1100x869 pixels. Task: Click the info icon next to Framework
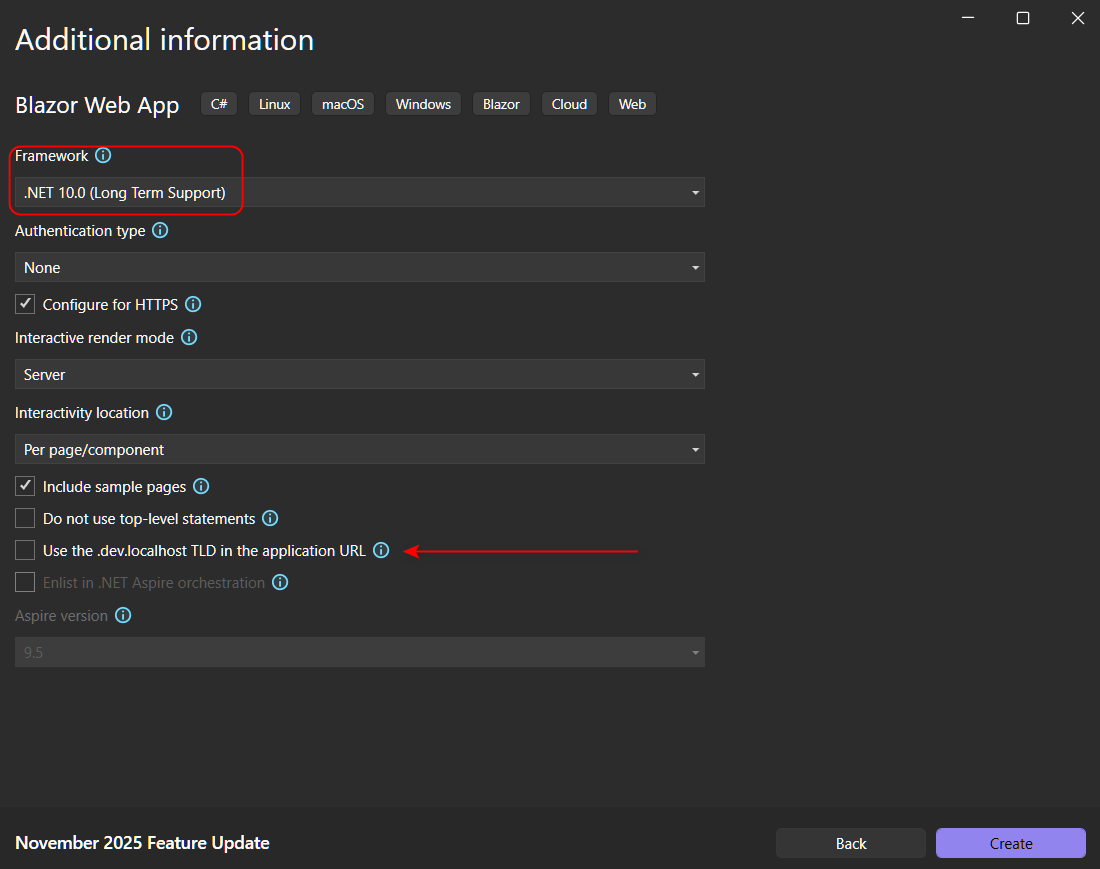click(103, 156)
